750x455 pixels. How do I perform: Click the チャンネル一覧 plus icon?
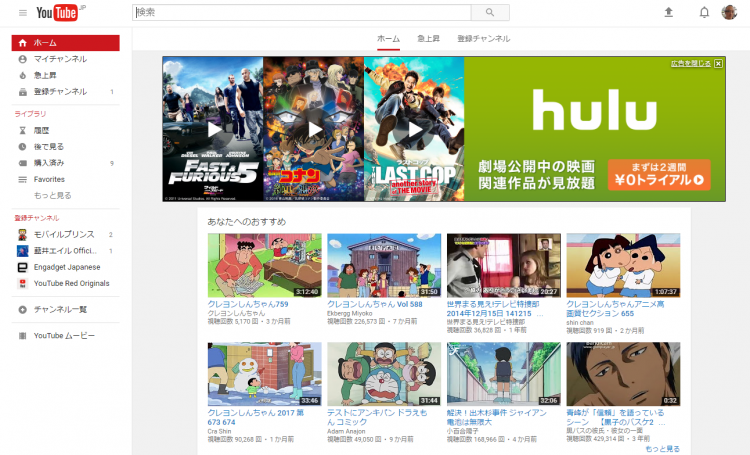click(x=22, y=310)
